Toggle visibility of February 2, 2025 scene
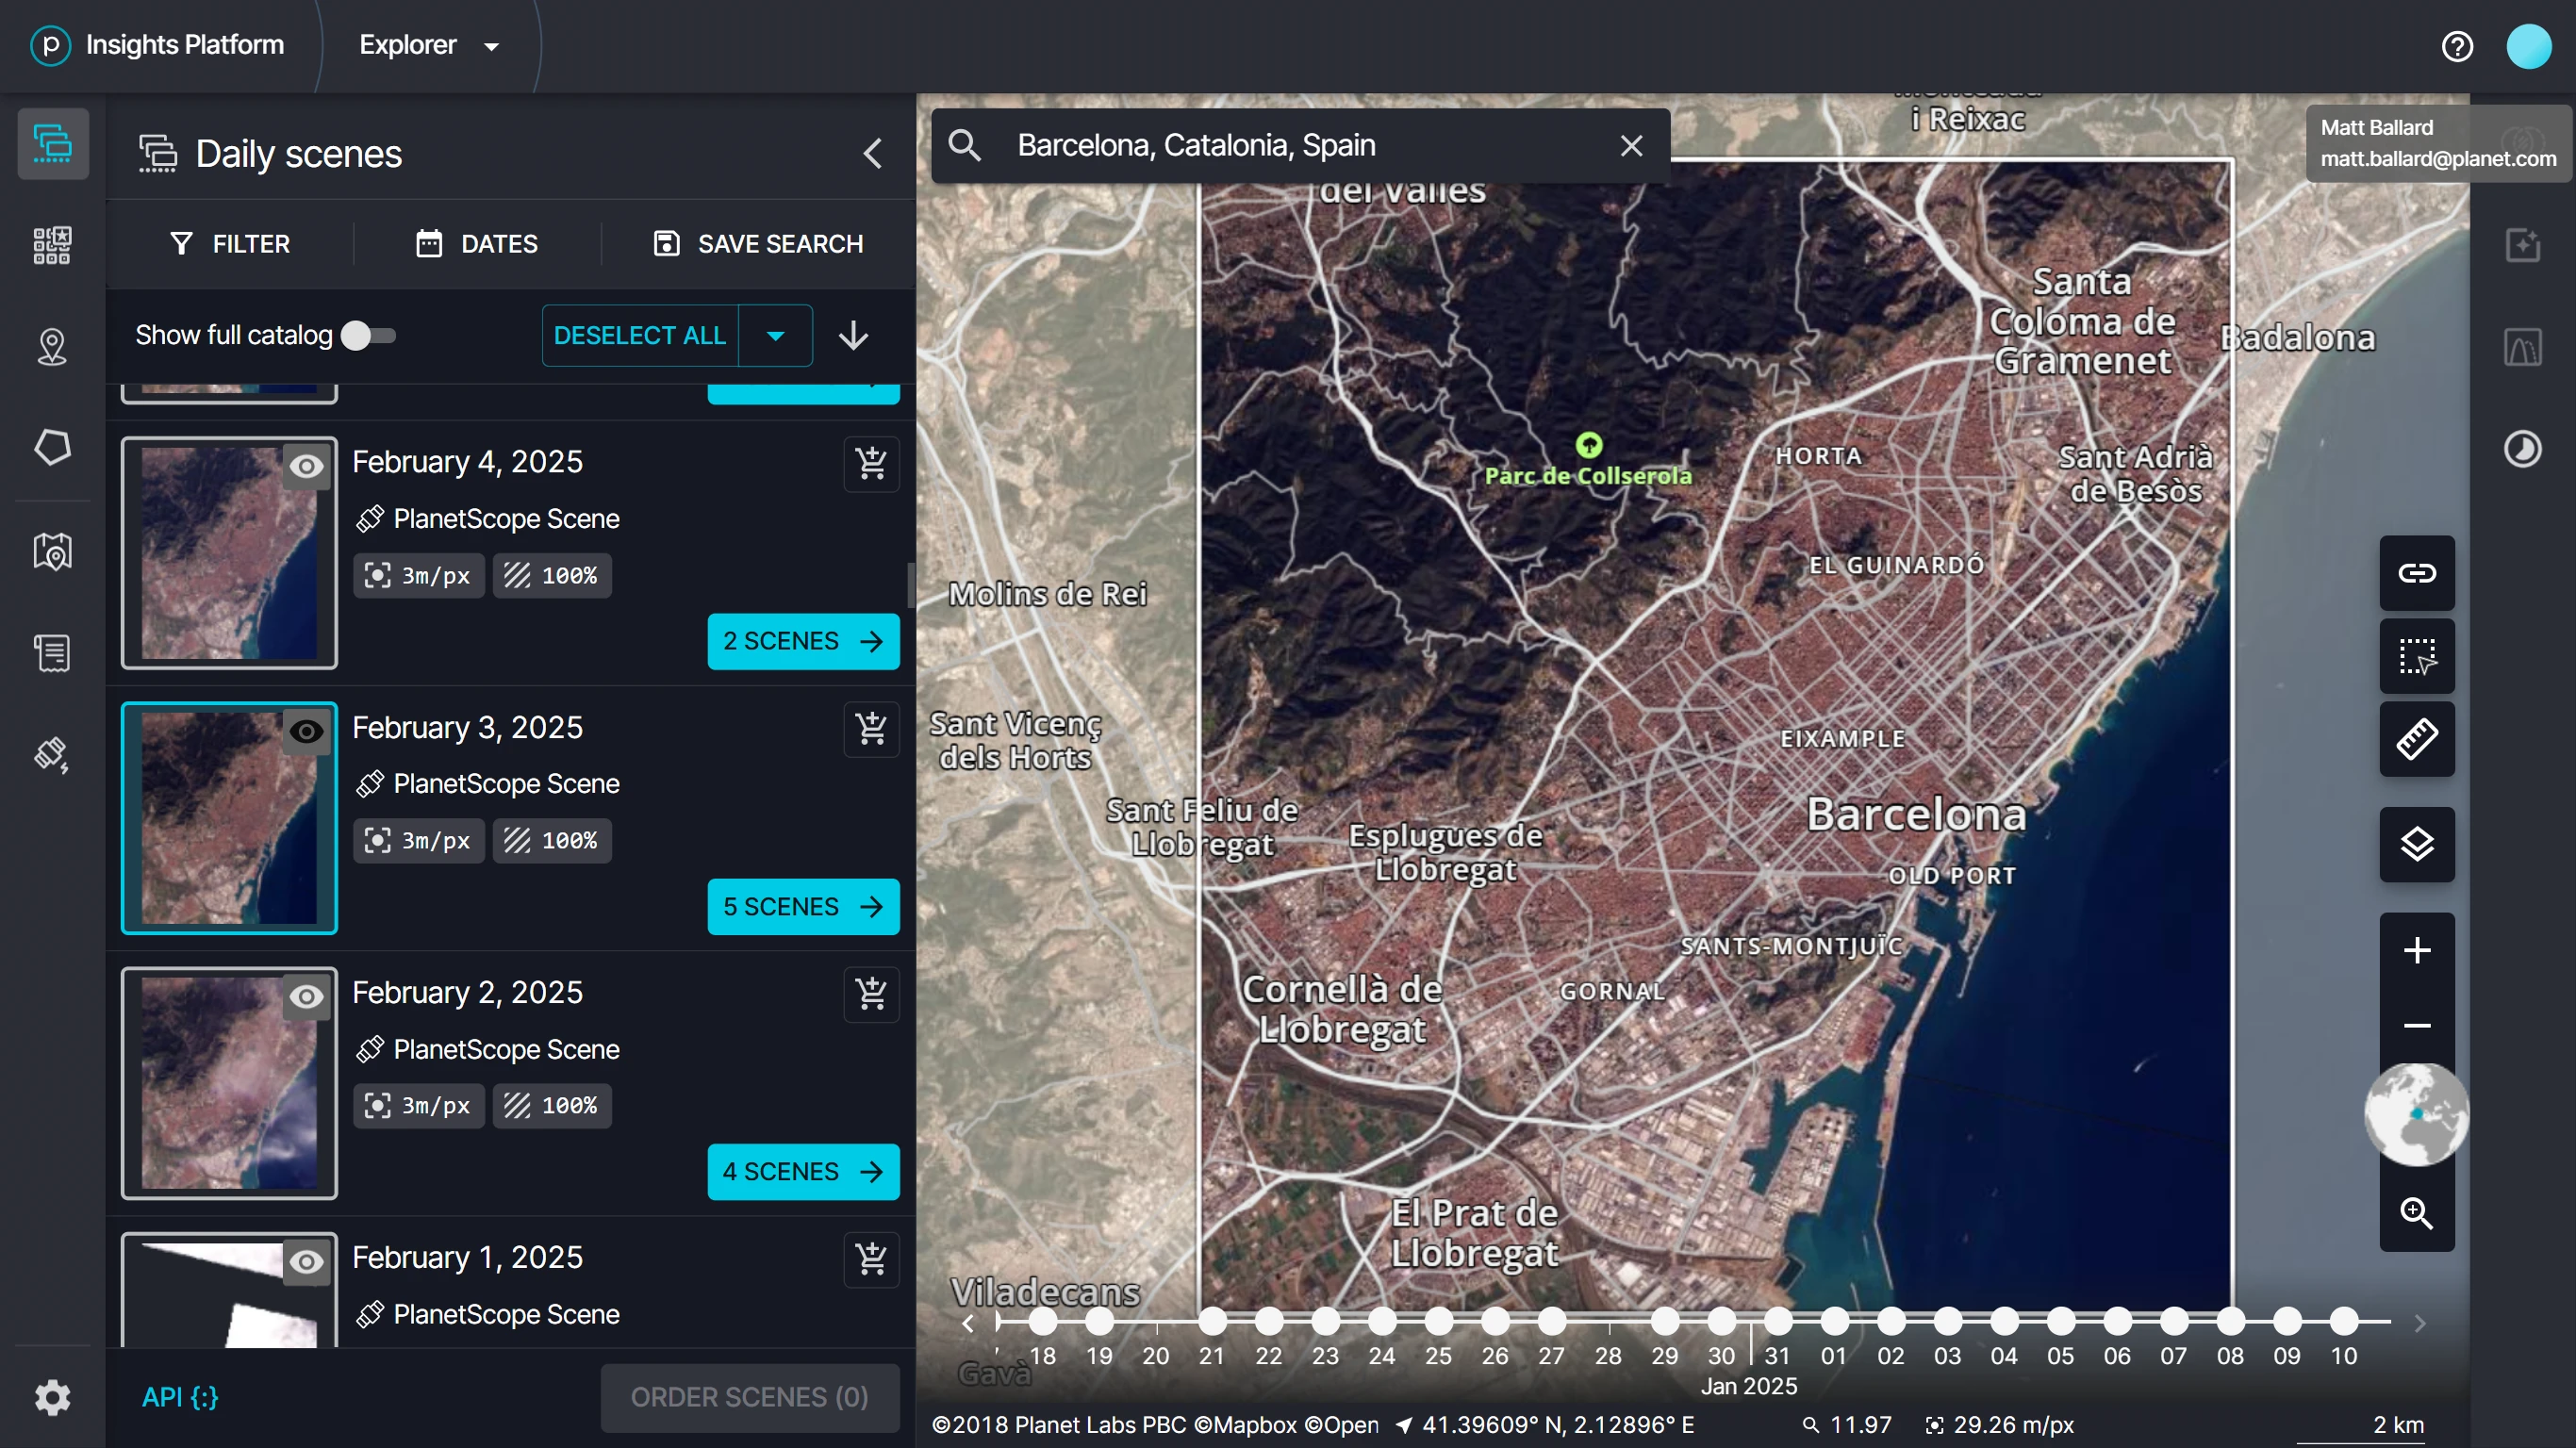Screen dimensions: 2576x1448 click(x=306, y=996)
